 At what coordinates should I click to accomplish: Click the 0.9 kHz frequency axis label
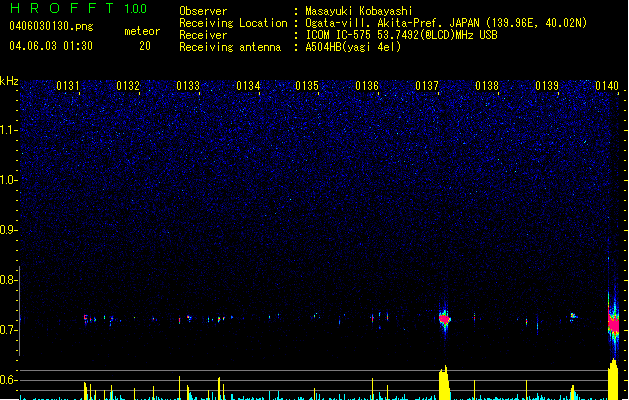[8, 230]
